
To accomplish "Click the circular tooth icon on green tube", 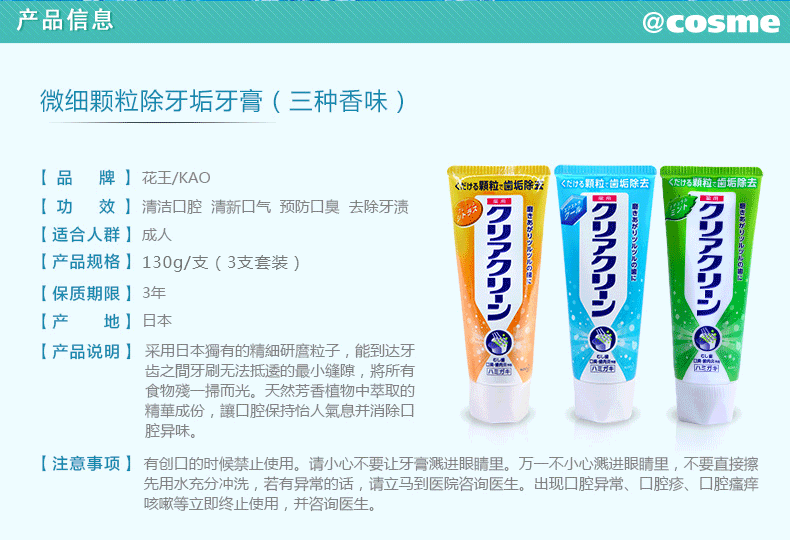I will (x=707, y=340).
